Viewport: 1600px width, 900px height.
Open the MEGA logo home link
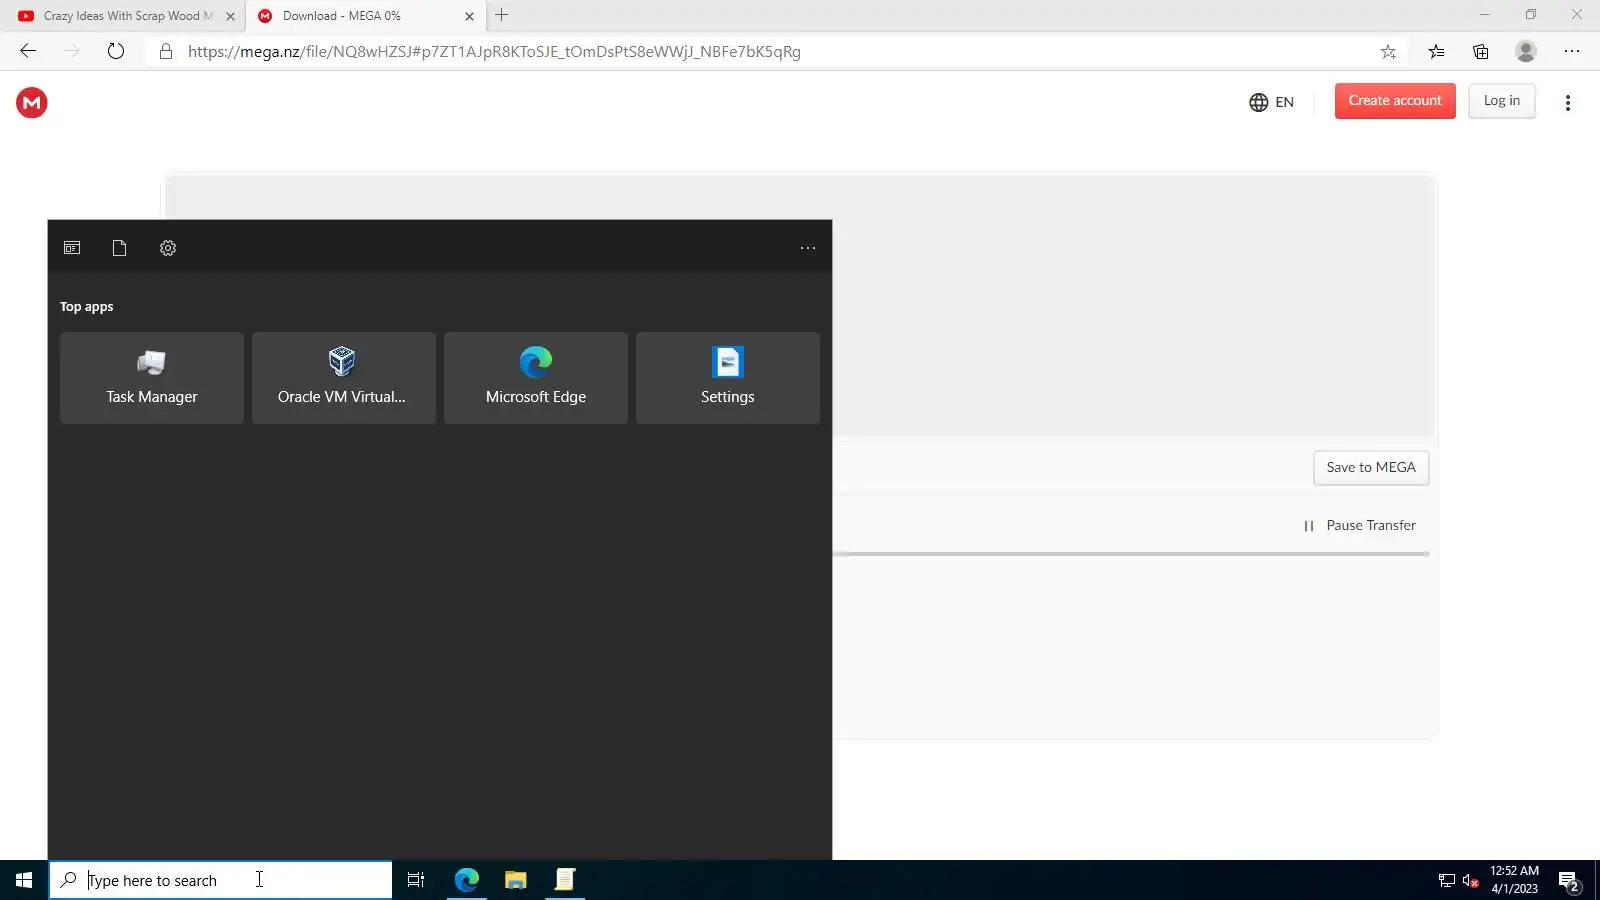pos(32,102)
